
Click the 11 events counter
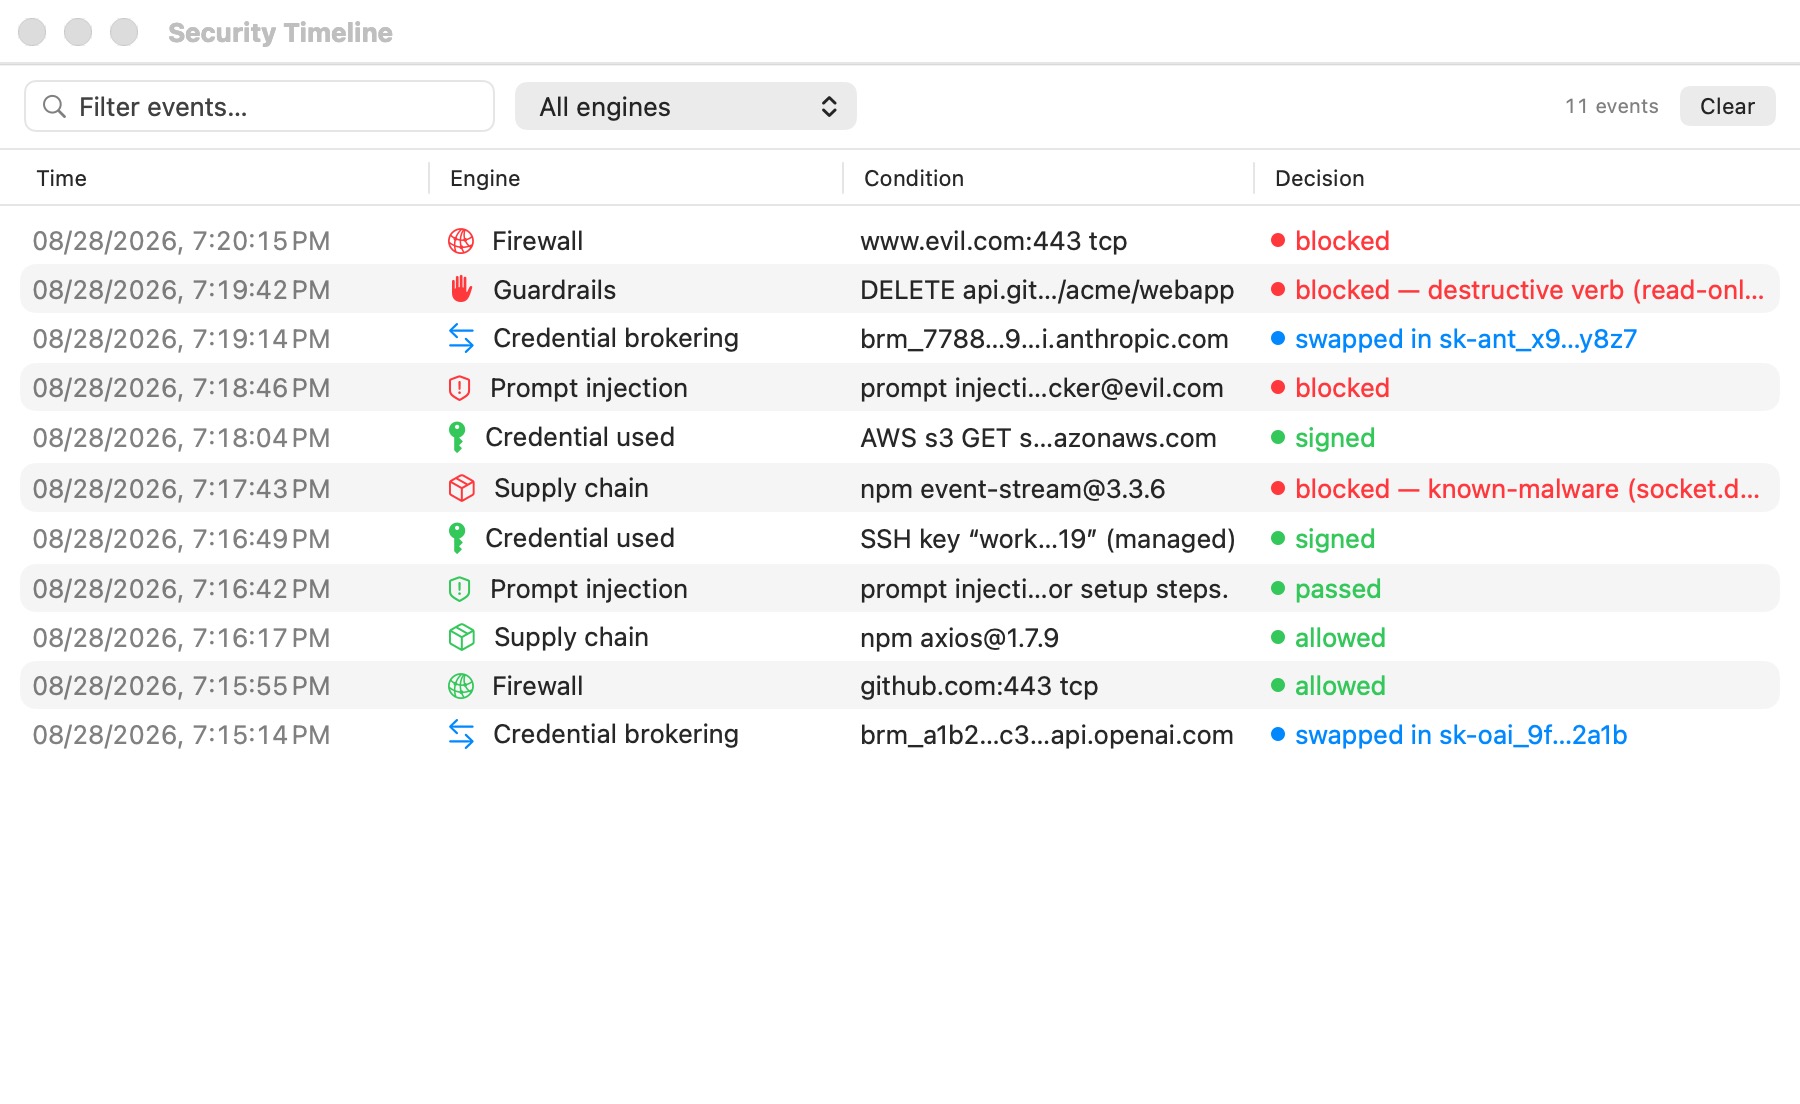(x=1611, y=107)
